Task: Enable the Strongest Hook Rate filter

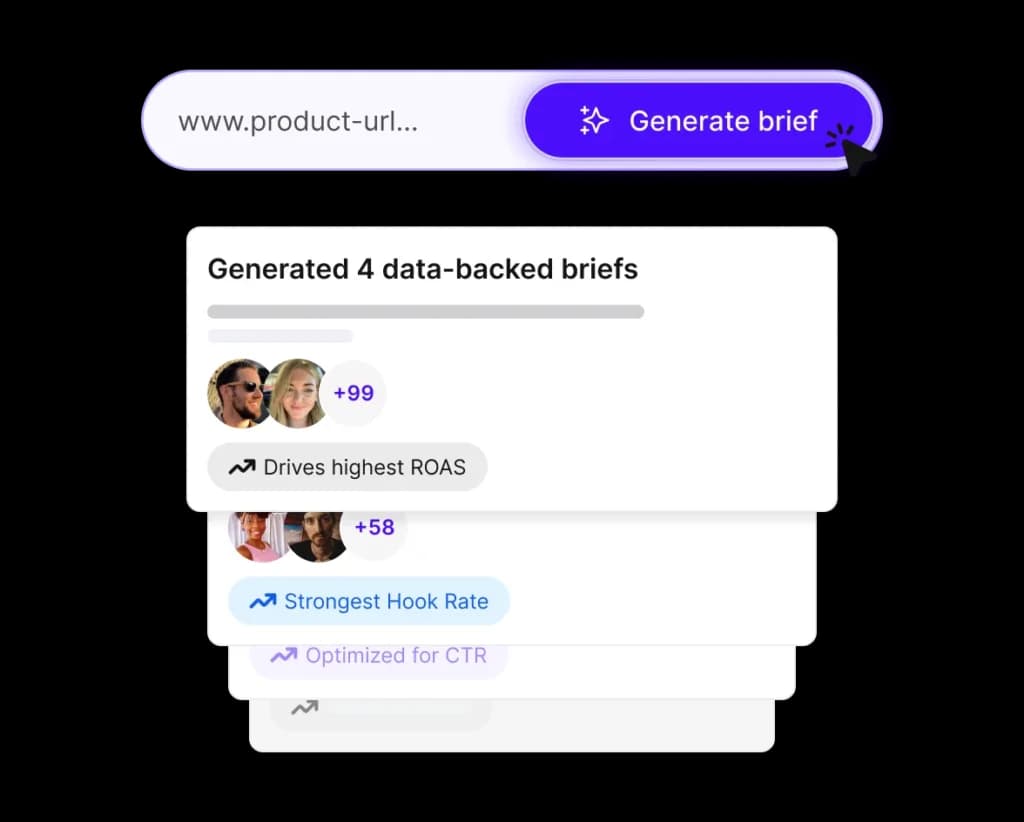Action: point(369,601)
